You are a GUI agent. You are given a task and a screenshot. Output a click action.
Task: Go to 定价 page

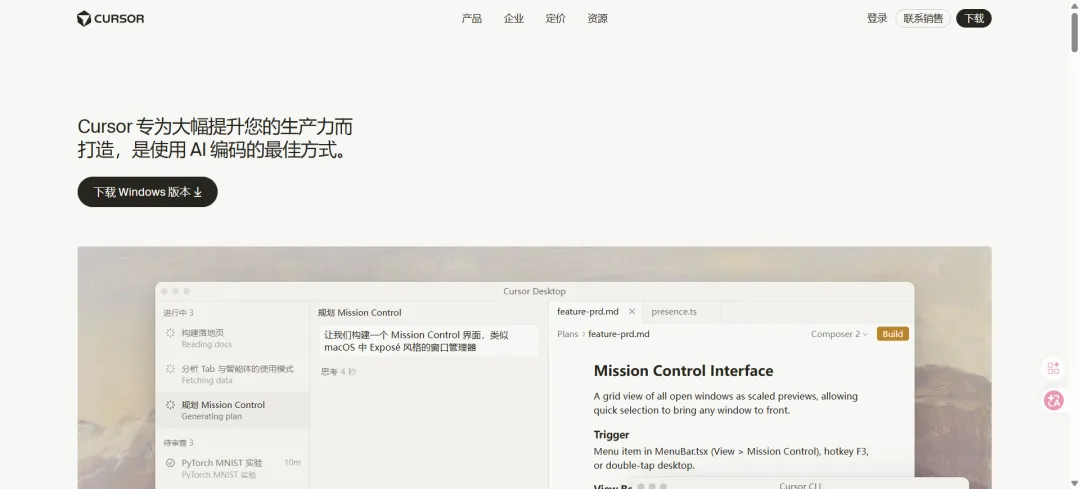click(x=556, y=19)
